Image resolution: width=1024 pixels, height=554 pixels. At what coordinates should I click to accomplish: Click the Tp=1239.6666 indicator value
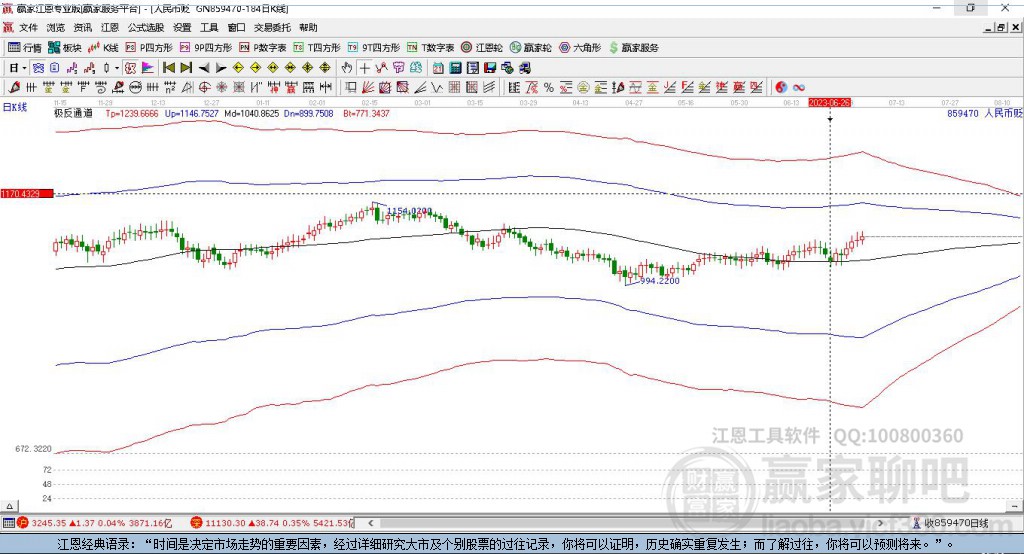coord(132,113)
